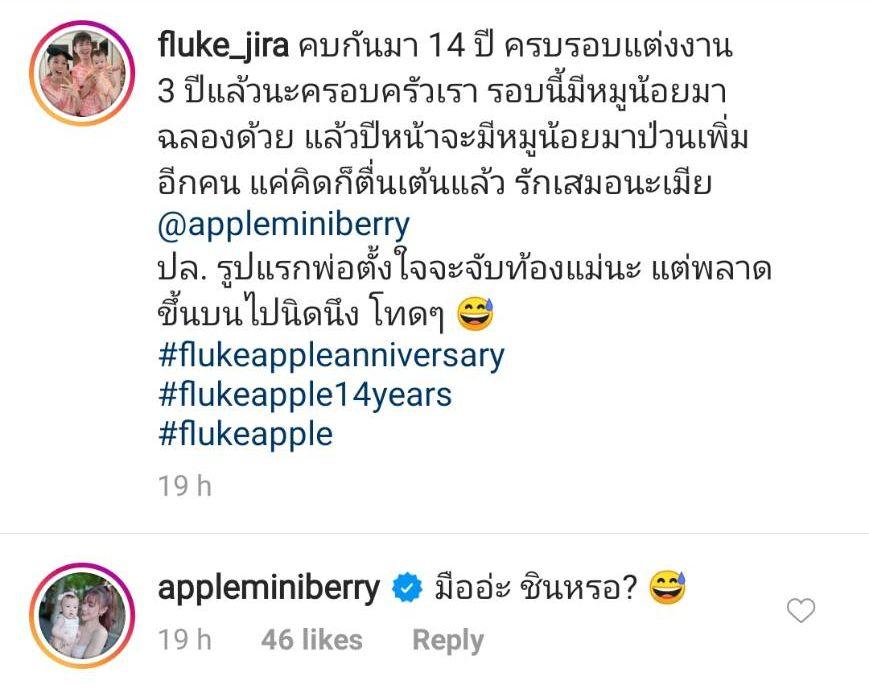The image size is (869, 690).
Task: Reply to the appleminiberry comment
Action: [x=448, y=640]
